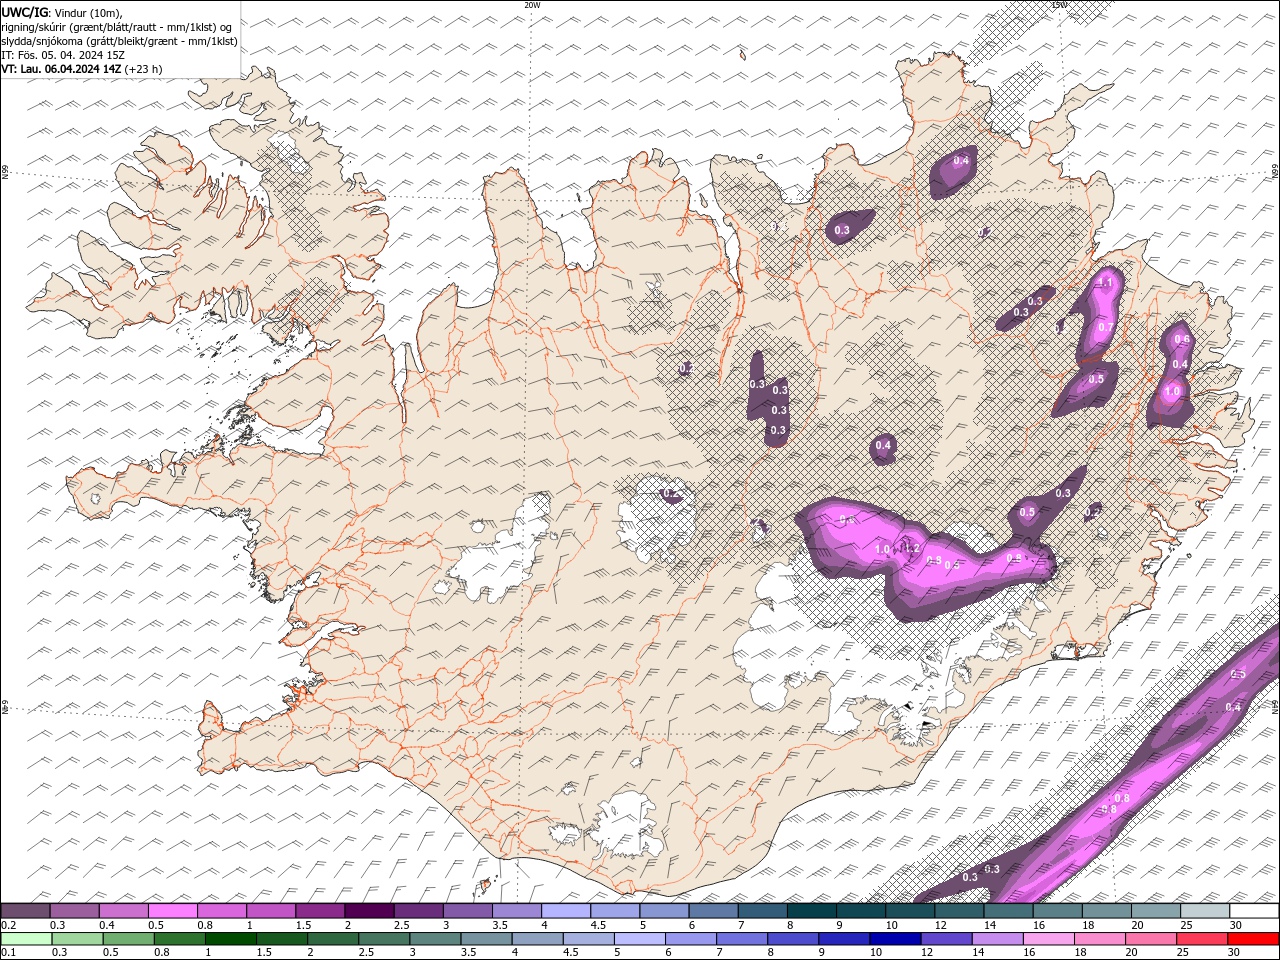Click the '20W' longitude label

point(532,5)
